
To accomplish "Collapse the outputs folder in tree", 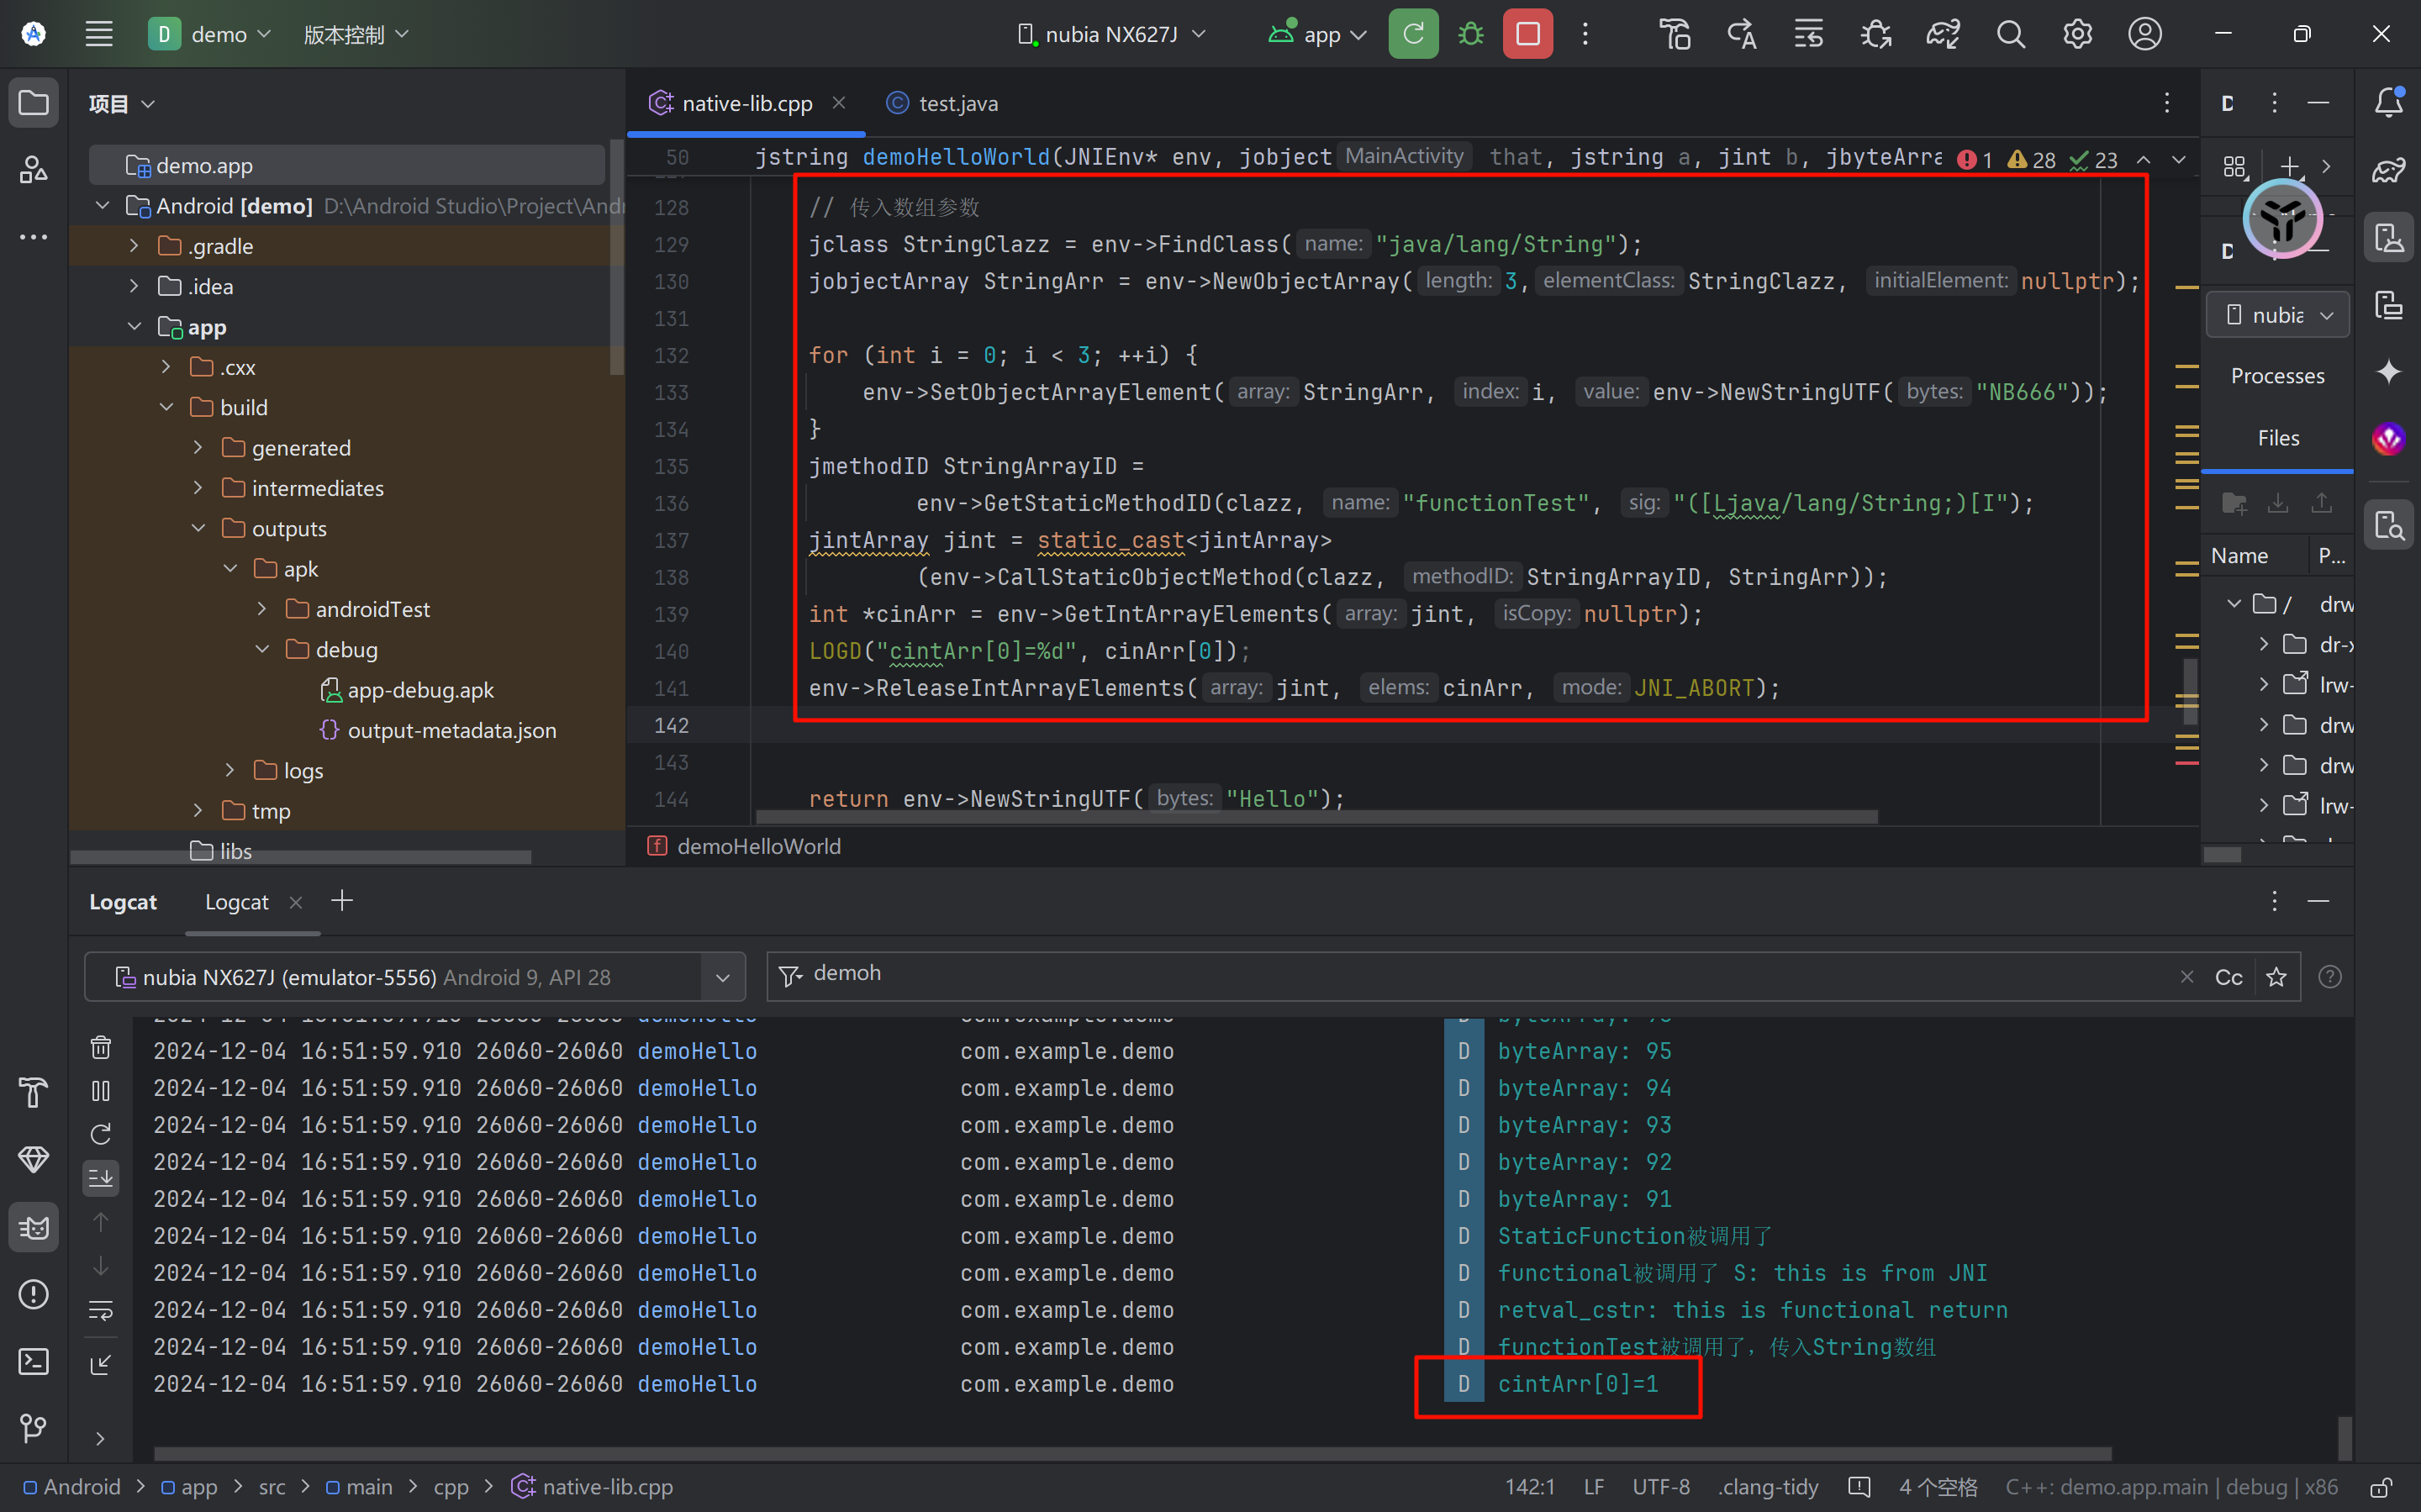I will tap(198, 528).
